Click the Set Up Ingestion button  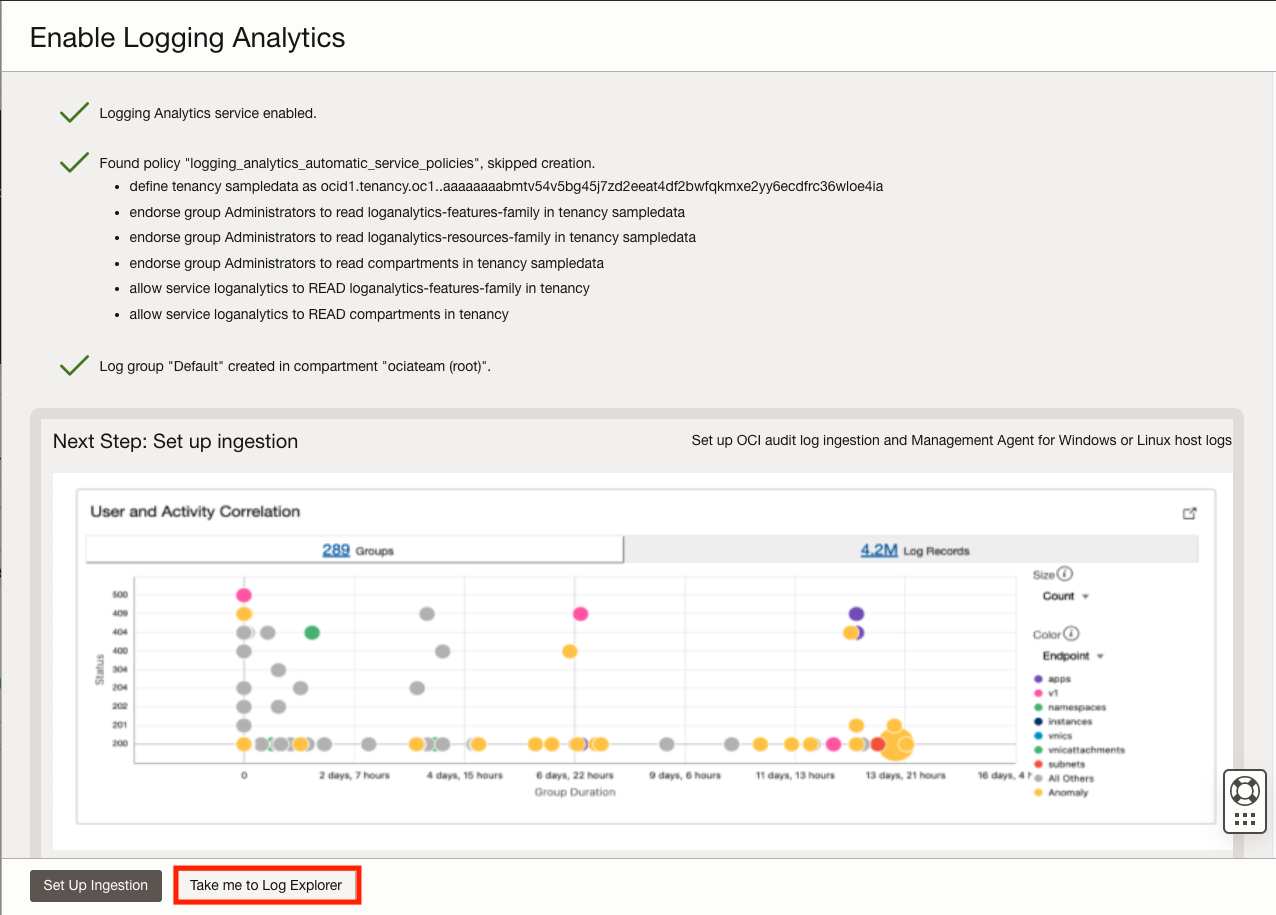[95, 885]
